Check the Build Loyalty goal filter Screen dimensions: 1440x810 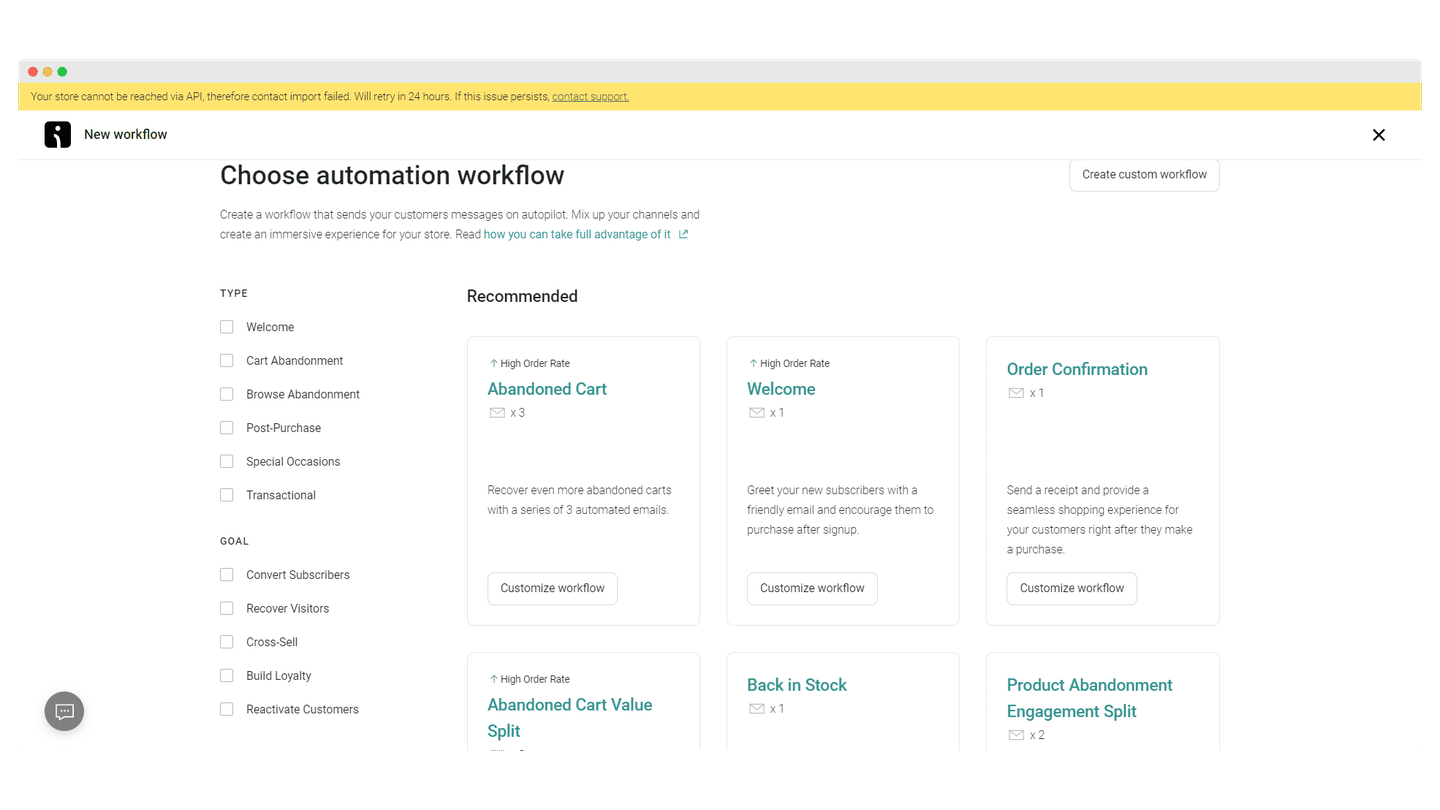(x=227, y=676)
